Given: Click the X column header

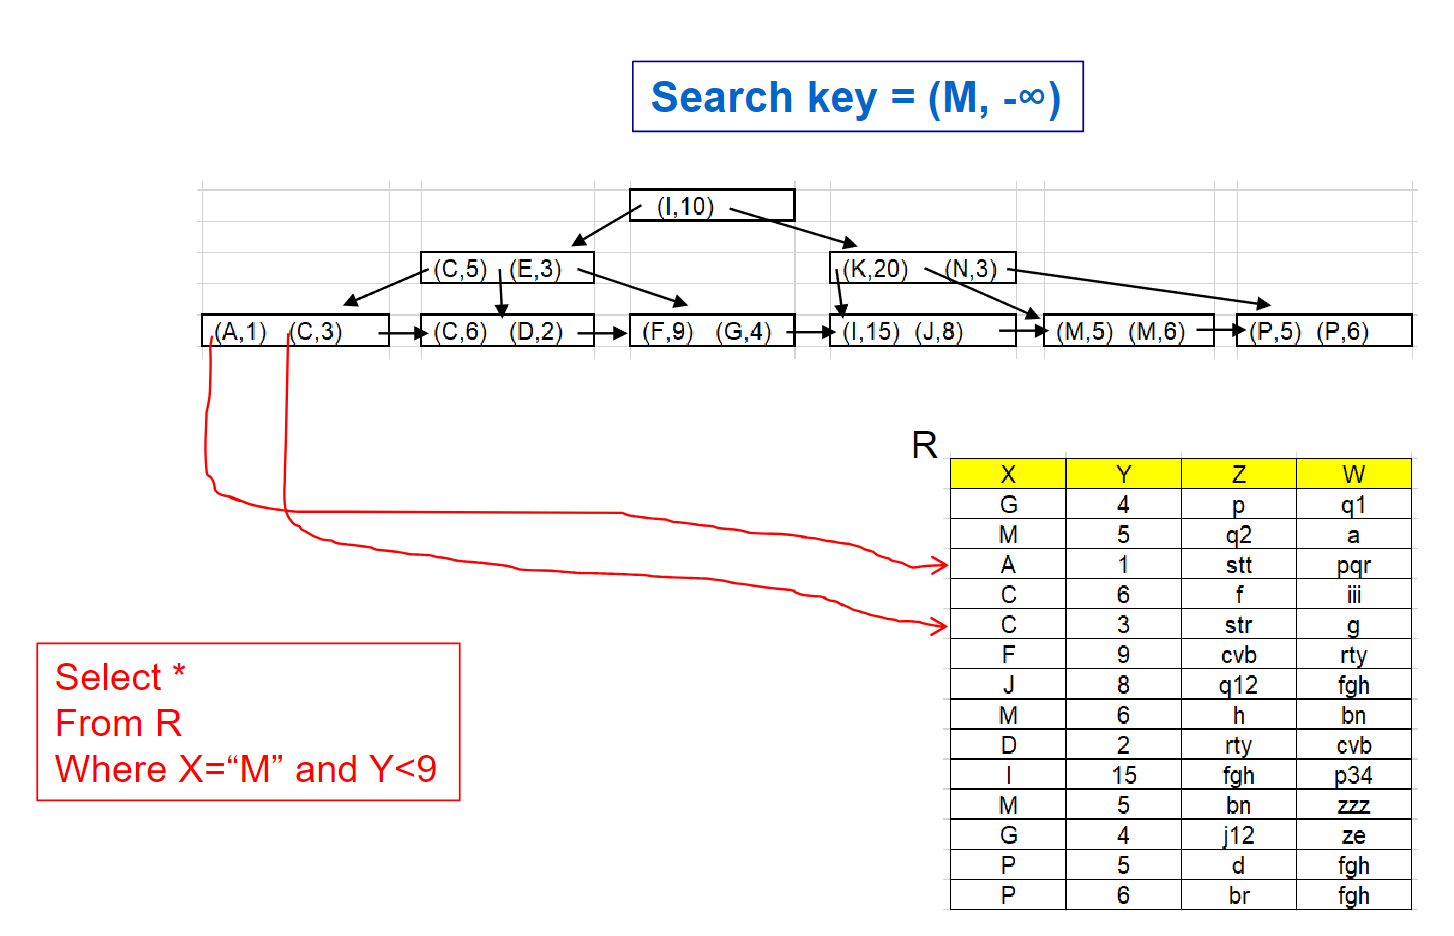Looking at the screenshot, I should point(1008,474).
